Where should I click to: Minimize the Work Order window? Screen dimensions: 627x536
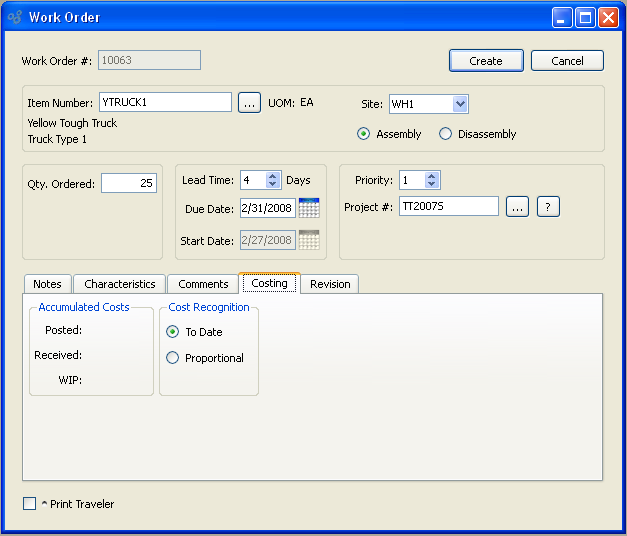[562, 18]
